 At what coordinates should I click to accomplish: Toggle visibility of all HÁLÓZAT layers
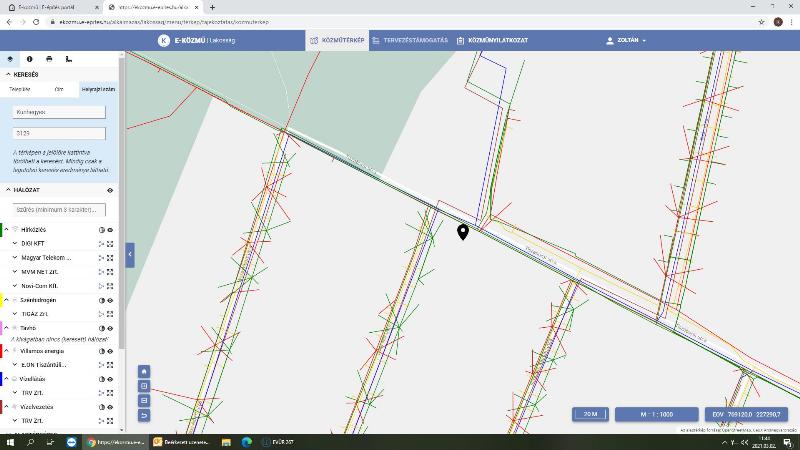click(110, 190)
